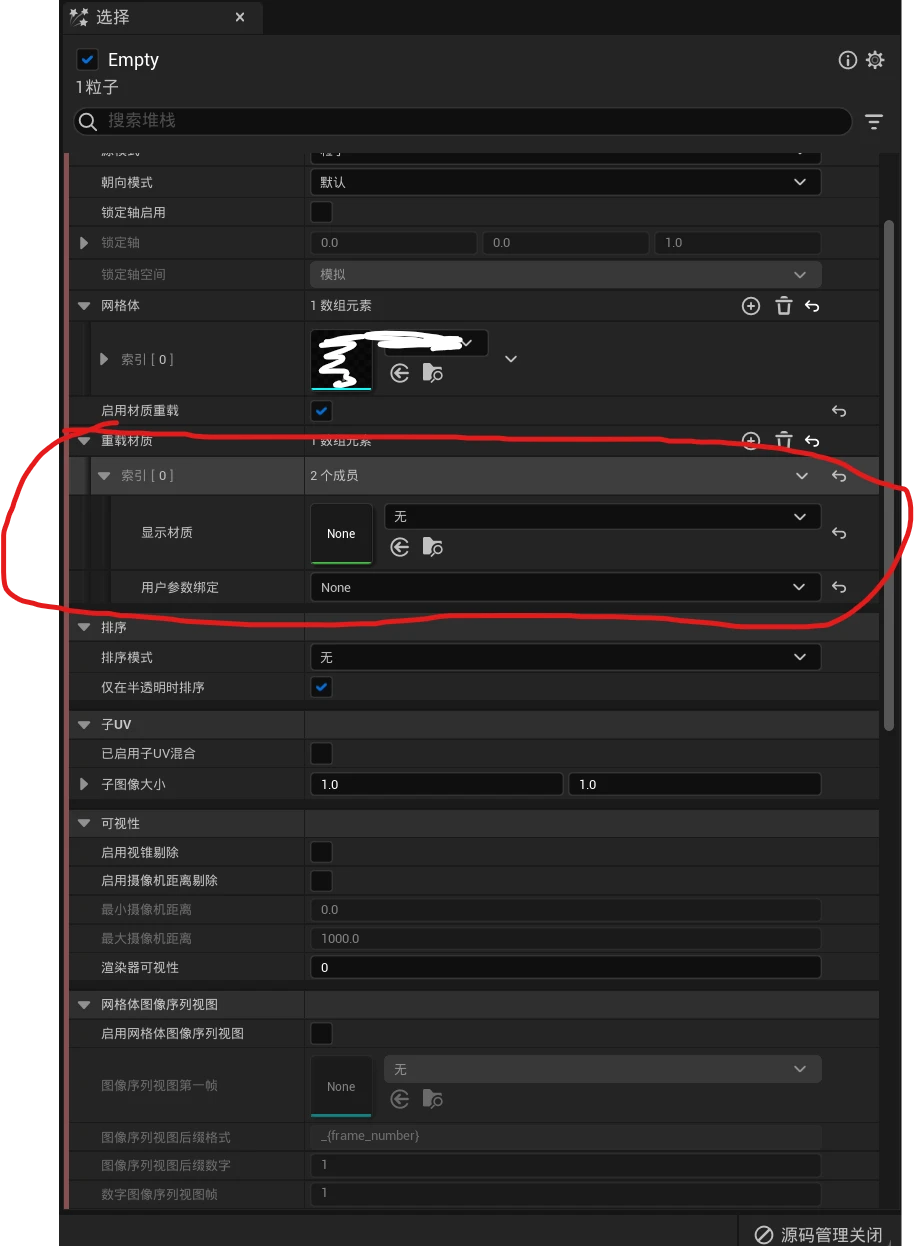Click the trash icon for 网格体 array

[784, 306]
